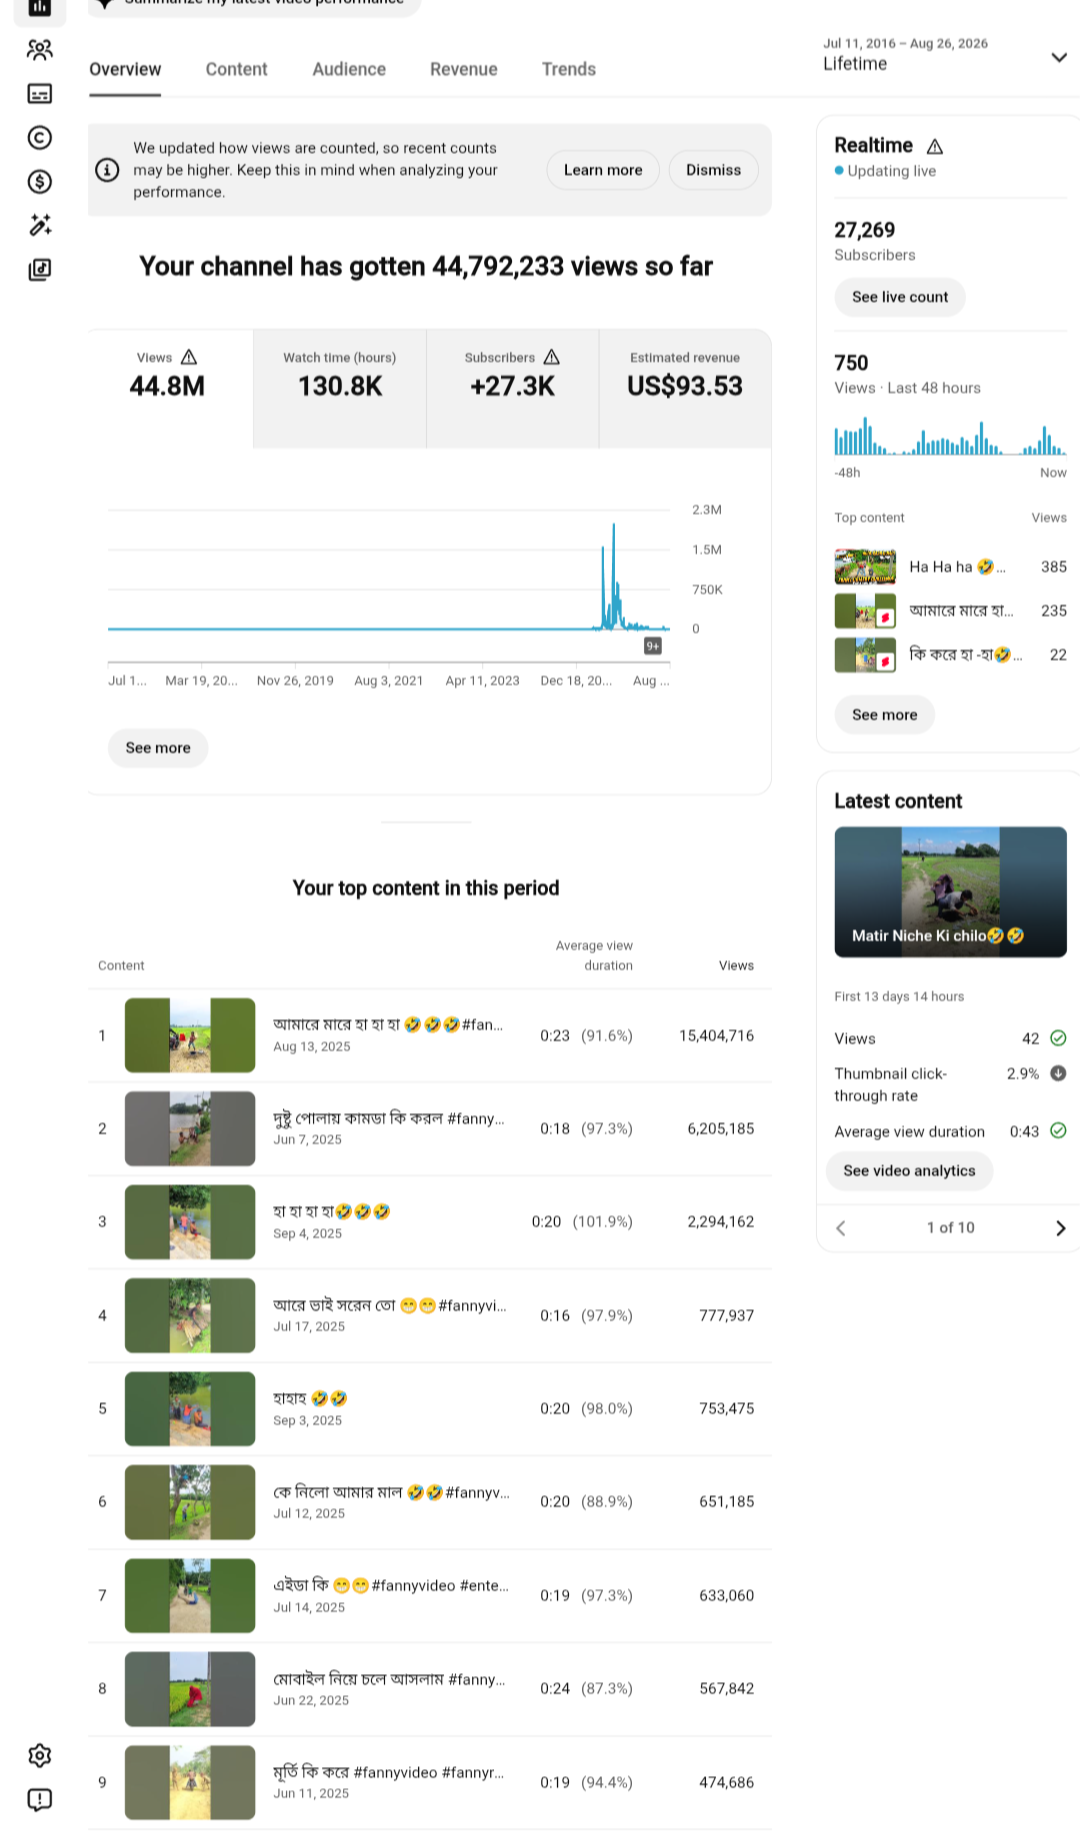Click warning triangle beside Views metric
Screen dimensions: 1080x1843
pyautogui.click(x=189, y=357)
